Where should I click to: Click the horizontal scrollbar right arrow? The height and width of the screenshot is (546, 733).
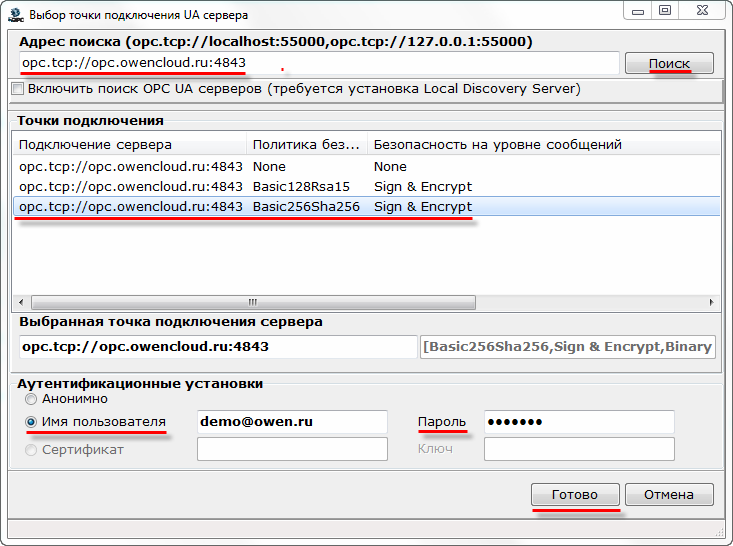711,302
